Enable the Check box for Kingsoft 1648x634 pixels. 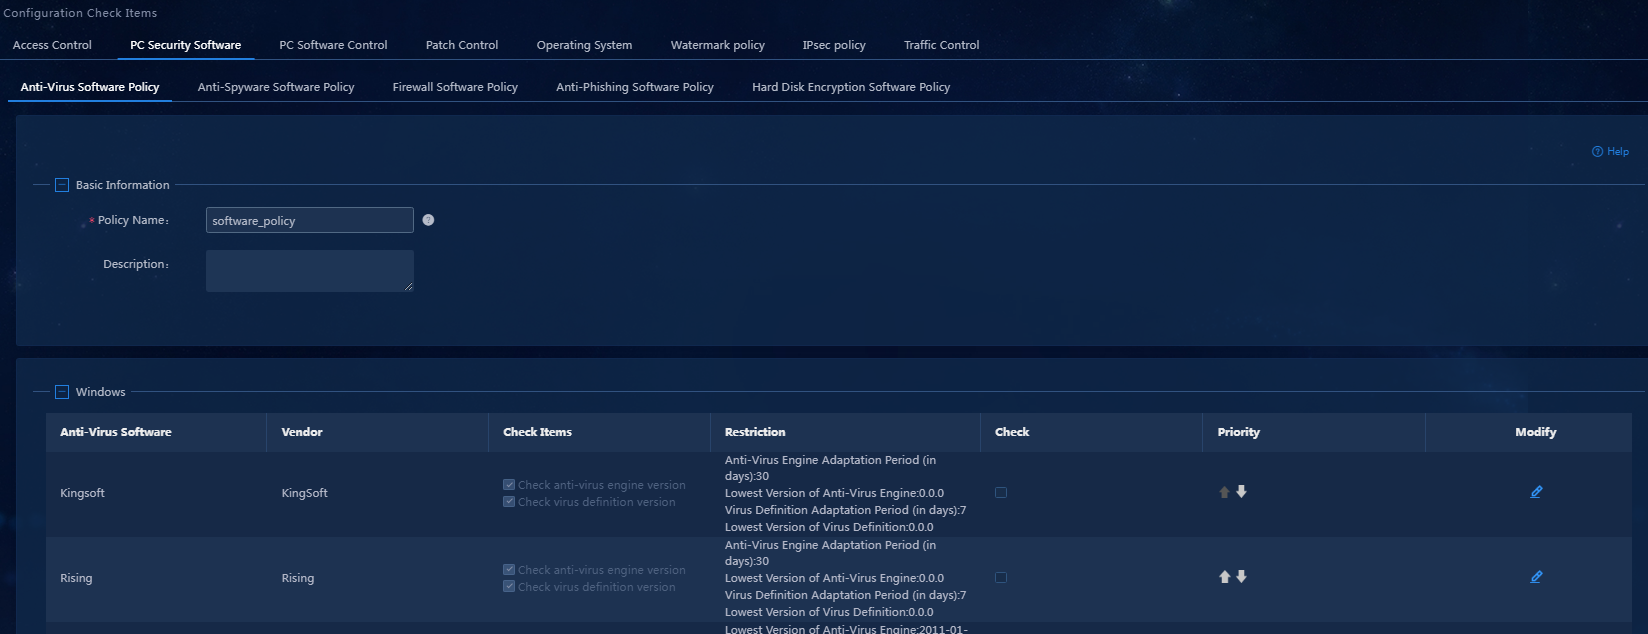coord(1001,493)
